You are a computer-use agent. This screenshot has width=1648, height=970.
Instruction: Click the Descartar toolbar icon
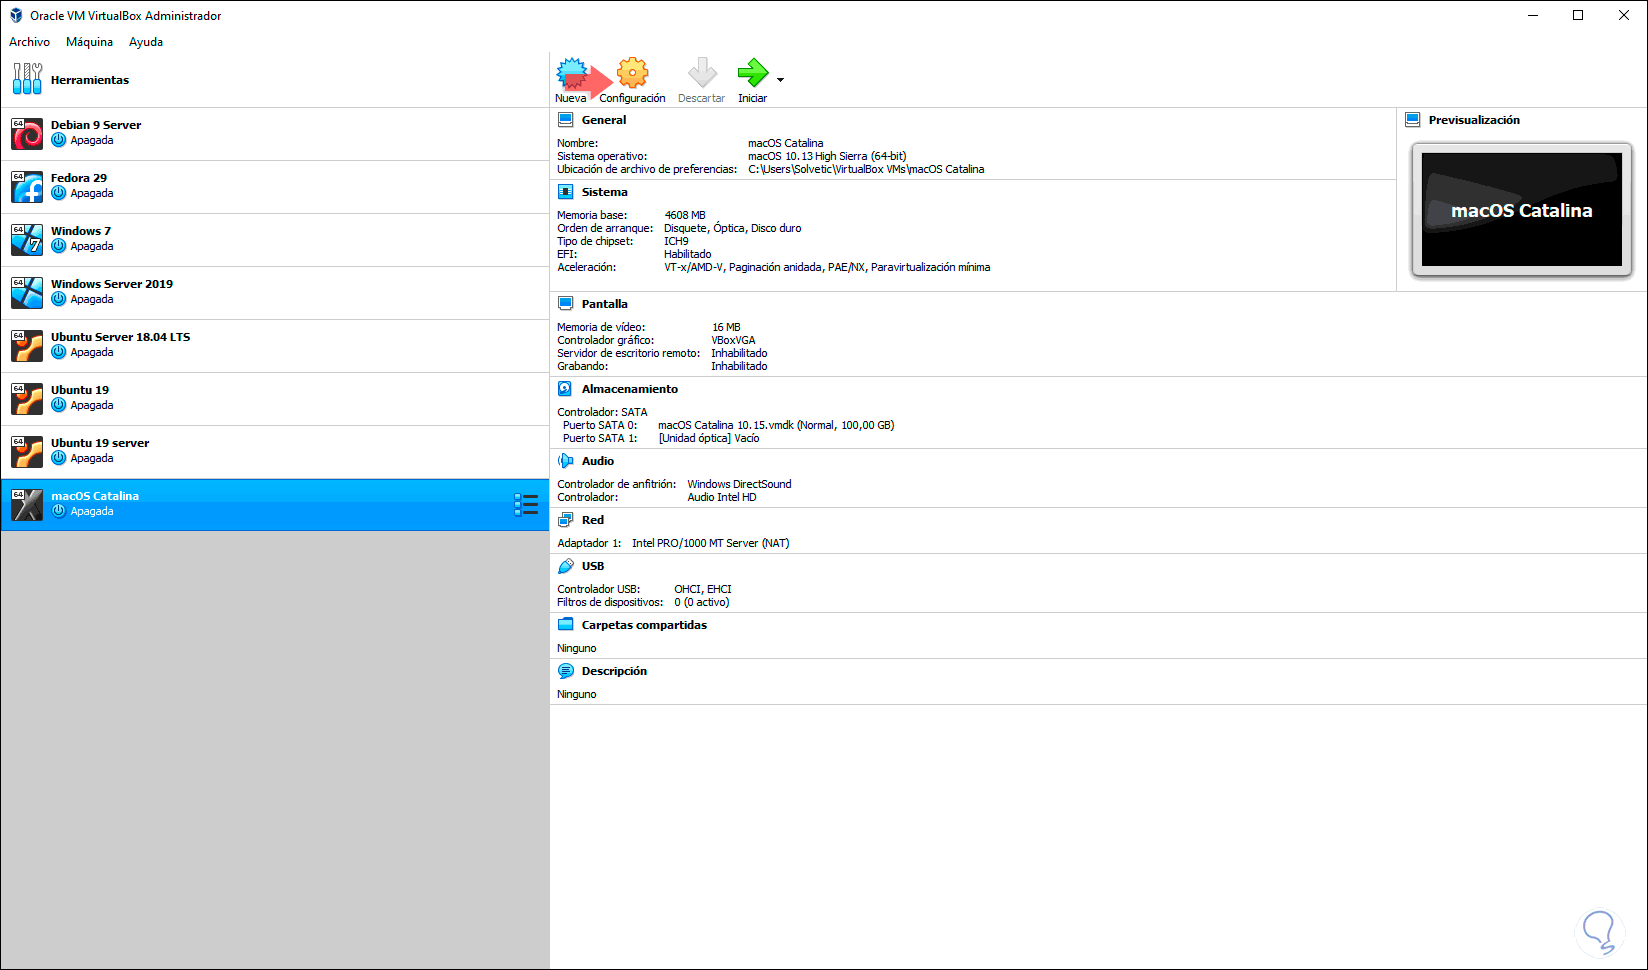tap(702, 73)
